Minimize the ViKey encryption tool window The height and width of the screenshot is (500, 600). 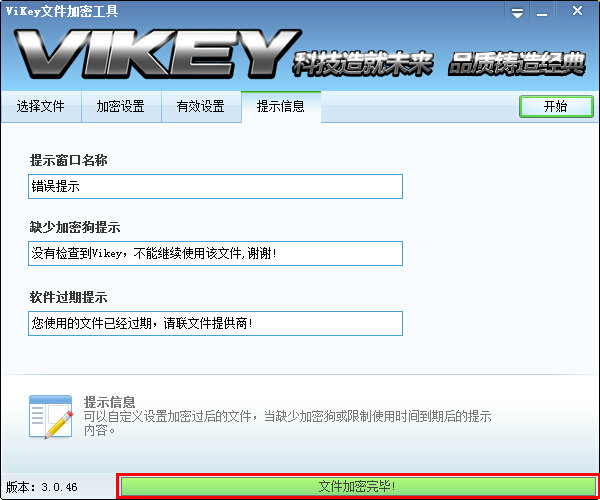coord(542,13)
